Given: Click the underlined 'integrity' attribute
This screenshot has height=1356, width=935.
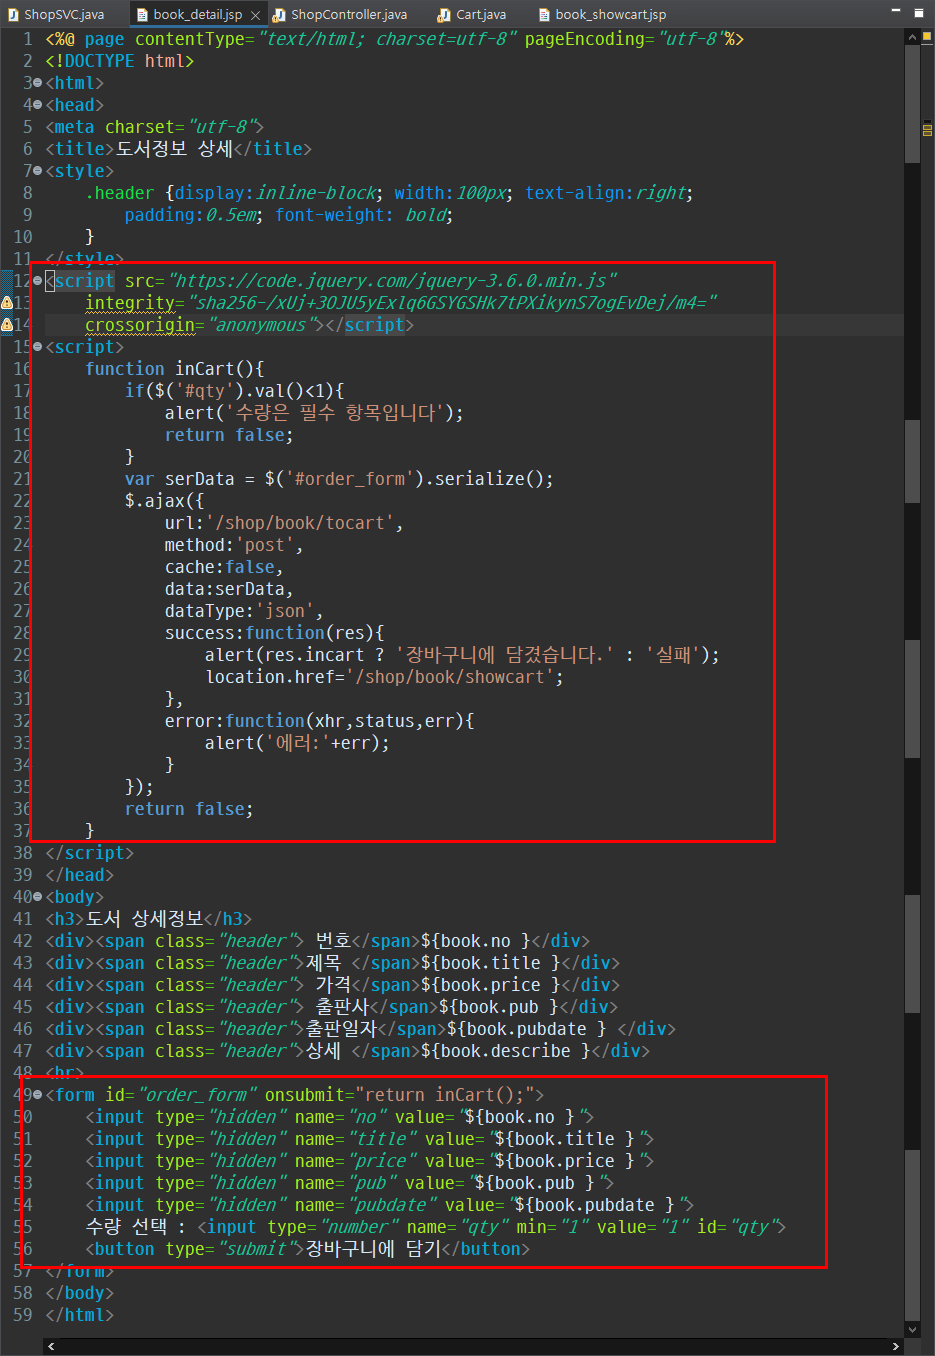Looking at the screenshot, I should click(x=130, y=303).
